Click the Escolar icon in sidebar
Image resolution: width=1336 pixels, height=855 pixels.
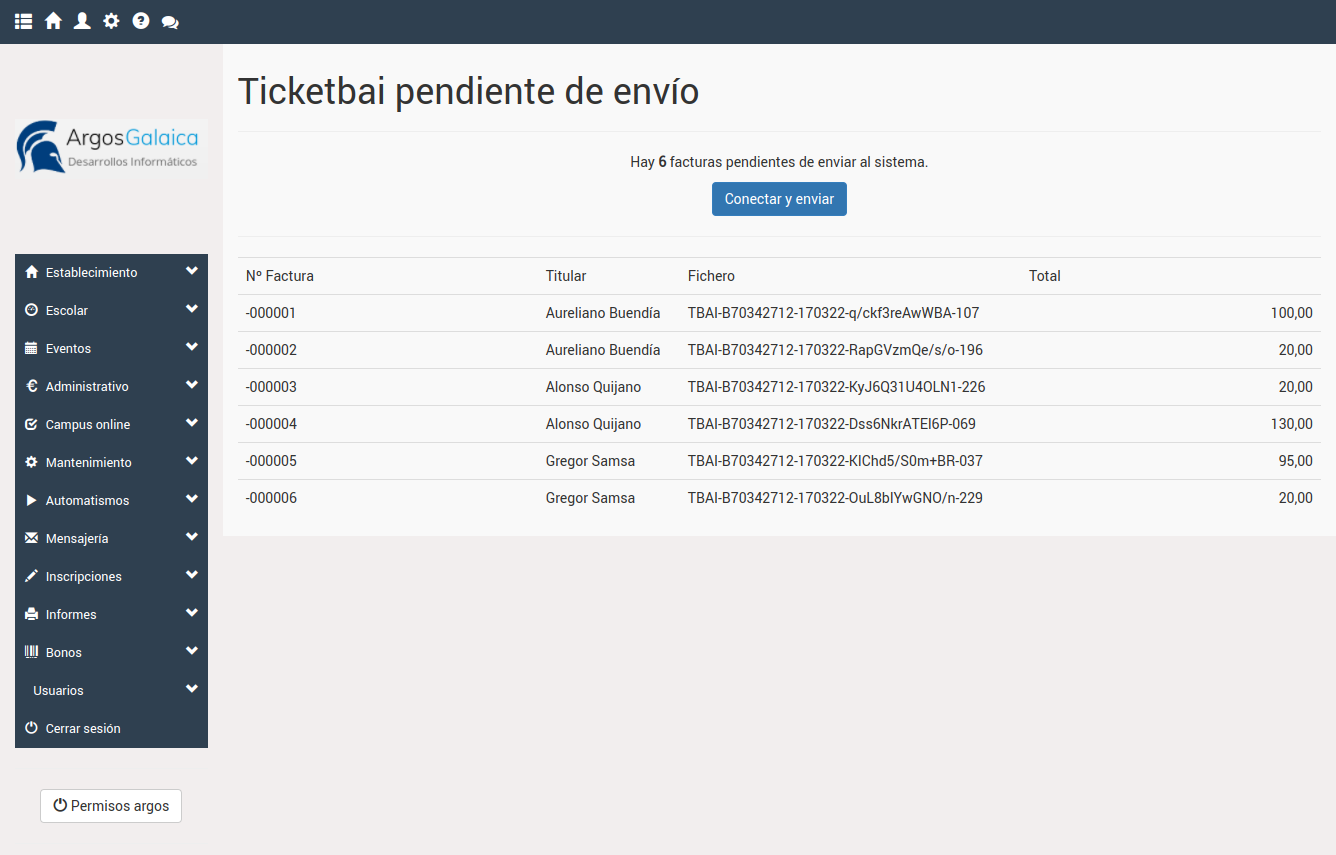coord(31,310)
